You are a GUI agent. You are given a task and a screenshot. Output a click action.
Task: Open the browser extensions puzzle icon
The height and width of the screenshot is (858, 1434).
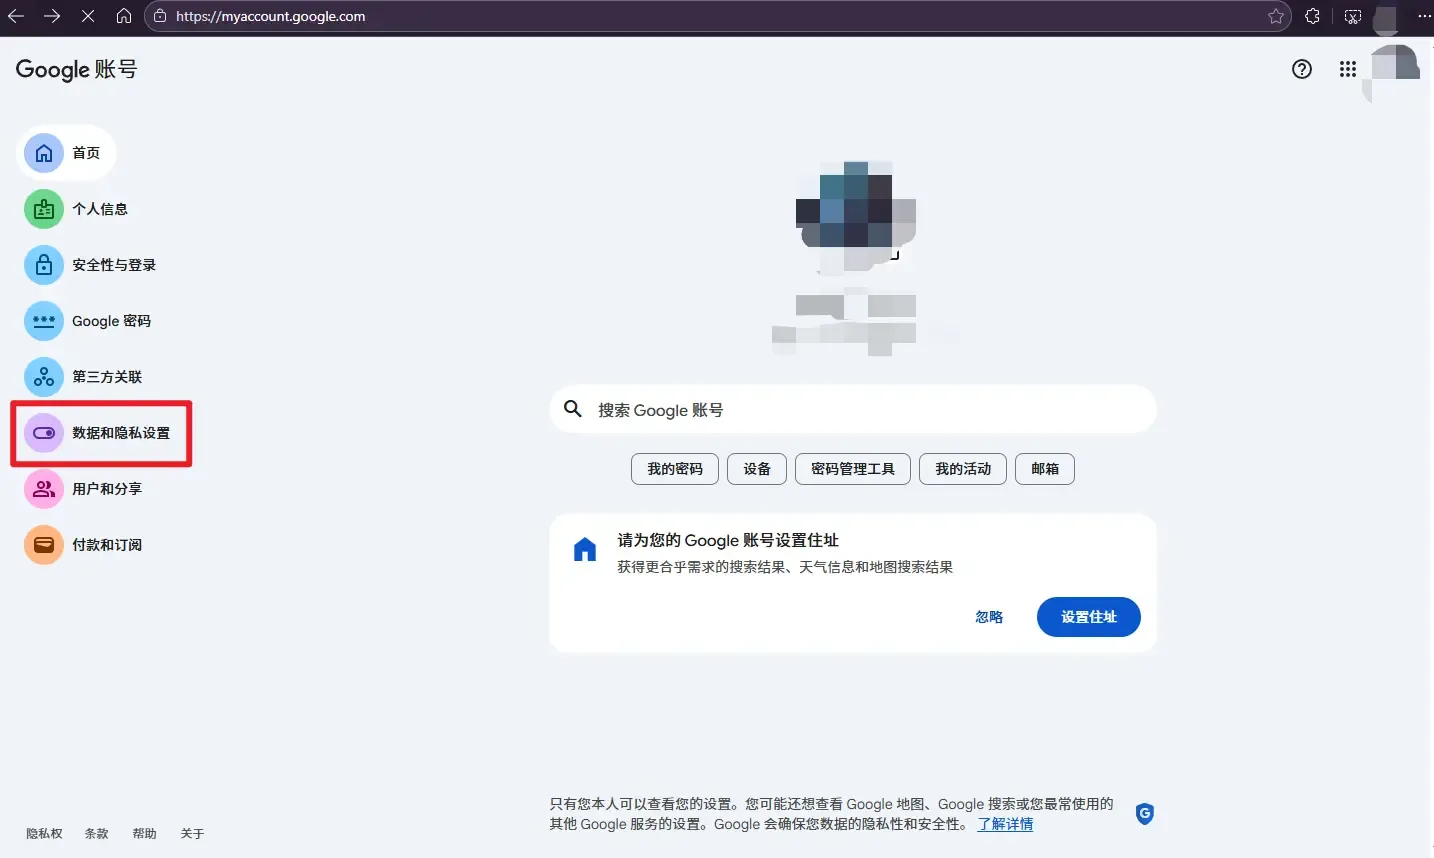tap(1312, 16)
